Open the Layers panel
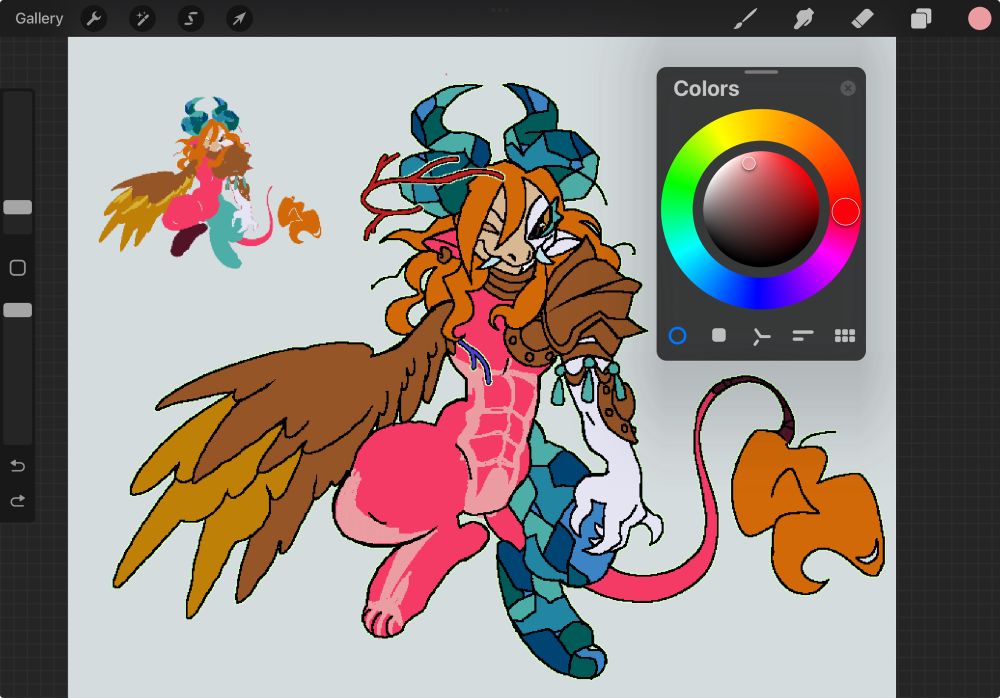1000x698 pixels. pyautogui.click(x=921, y=19)
